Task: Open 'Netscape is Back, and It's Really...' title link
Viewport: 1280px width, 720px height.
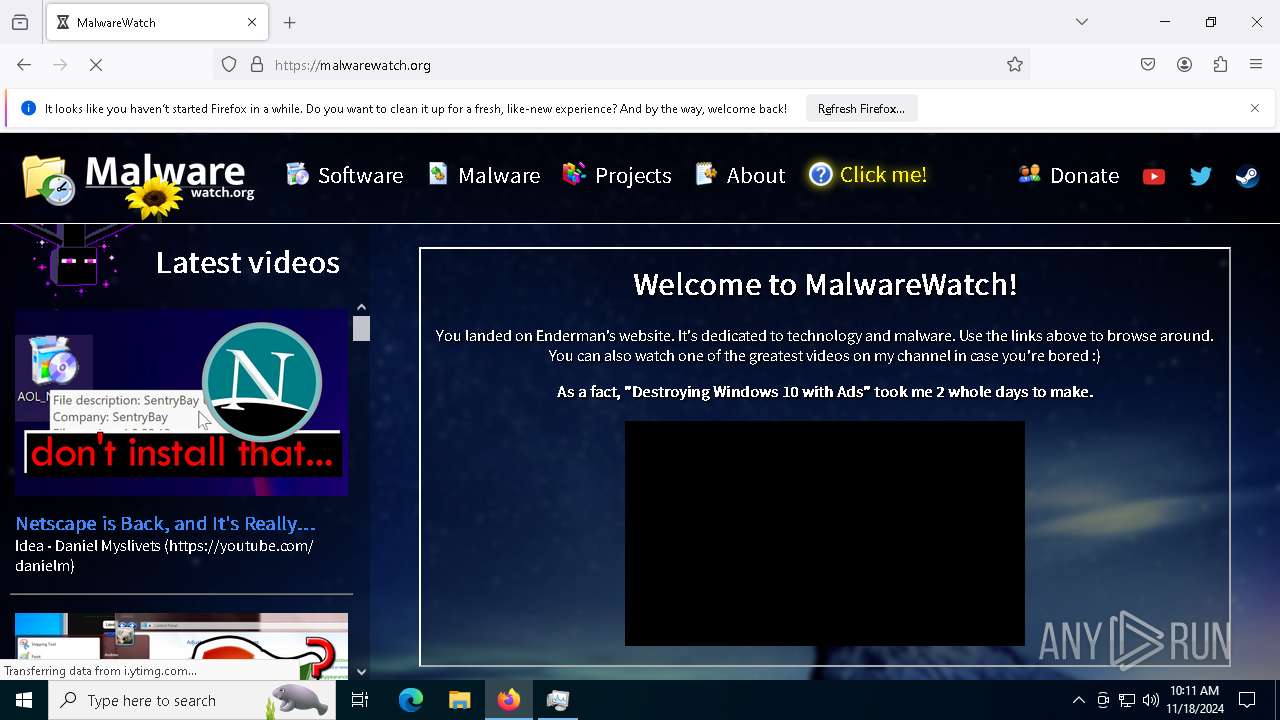Action: [166, 523]
